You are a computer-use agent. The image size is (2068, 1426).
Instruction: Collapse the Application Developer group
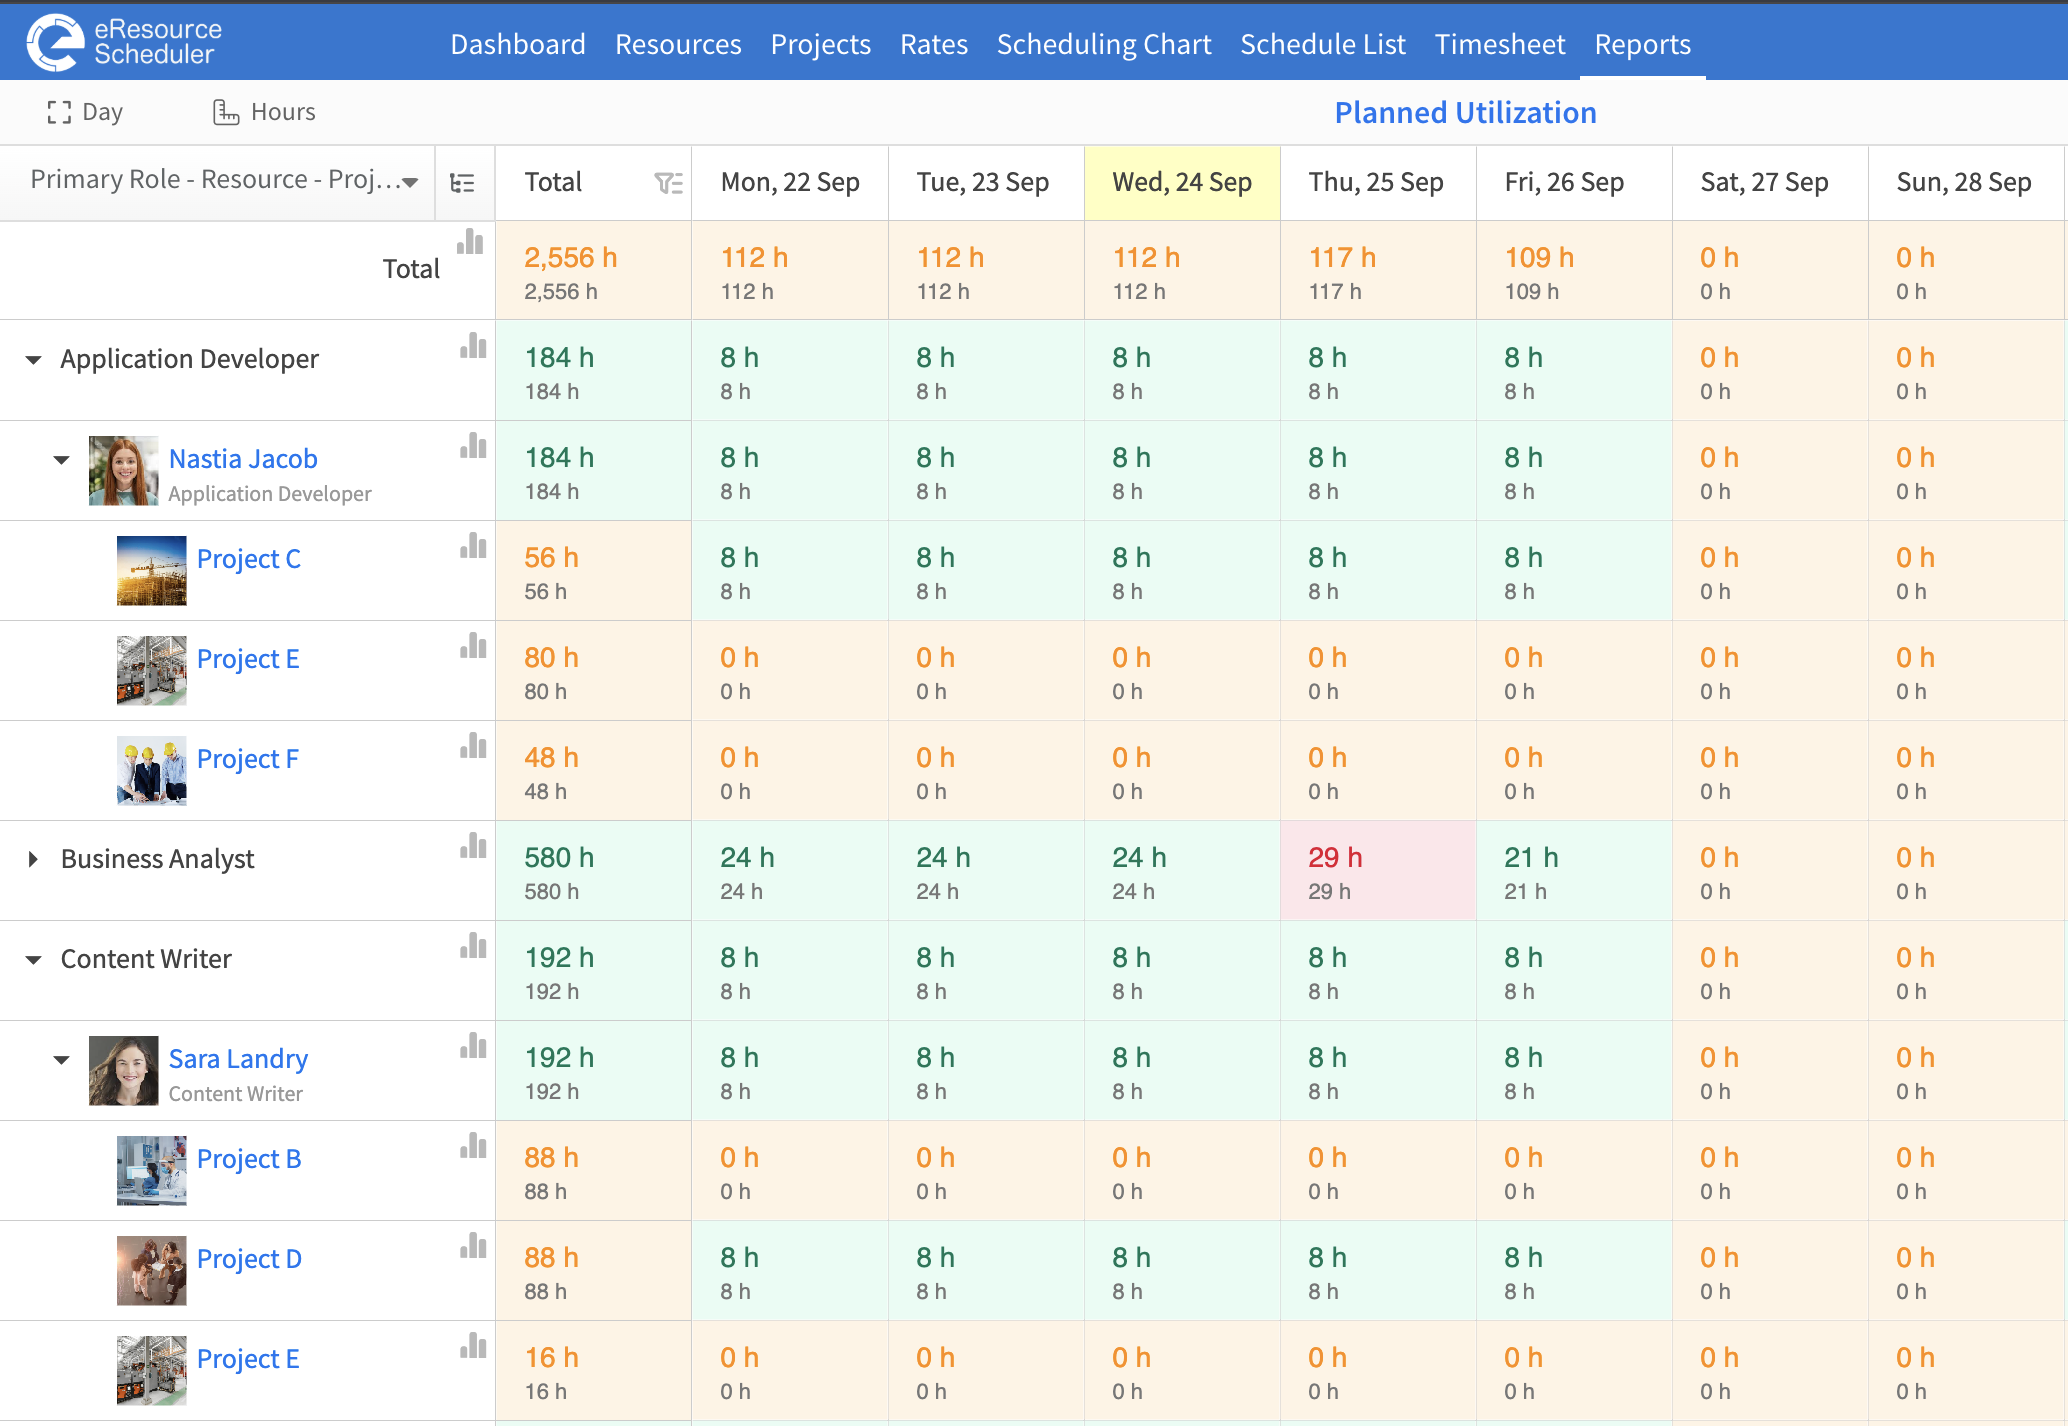(x=33, y=360)
